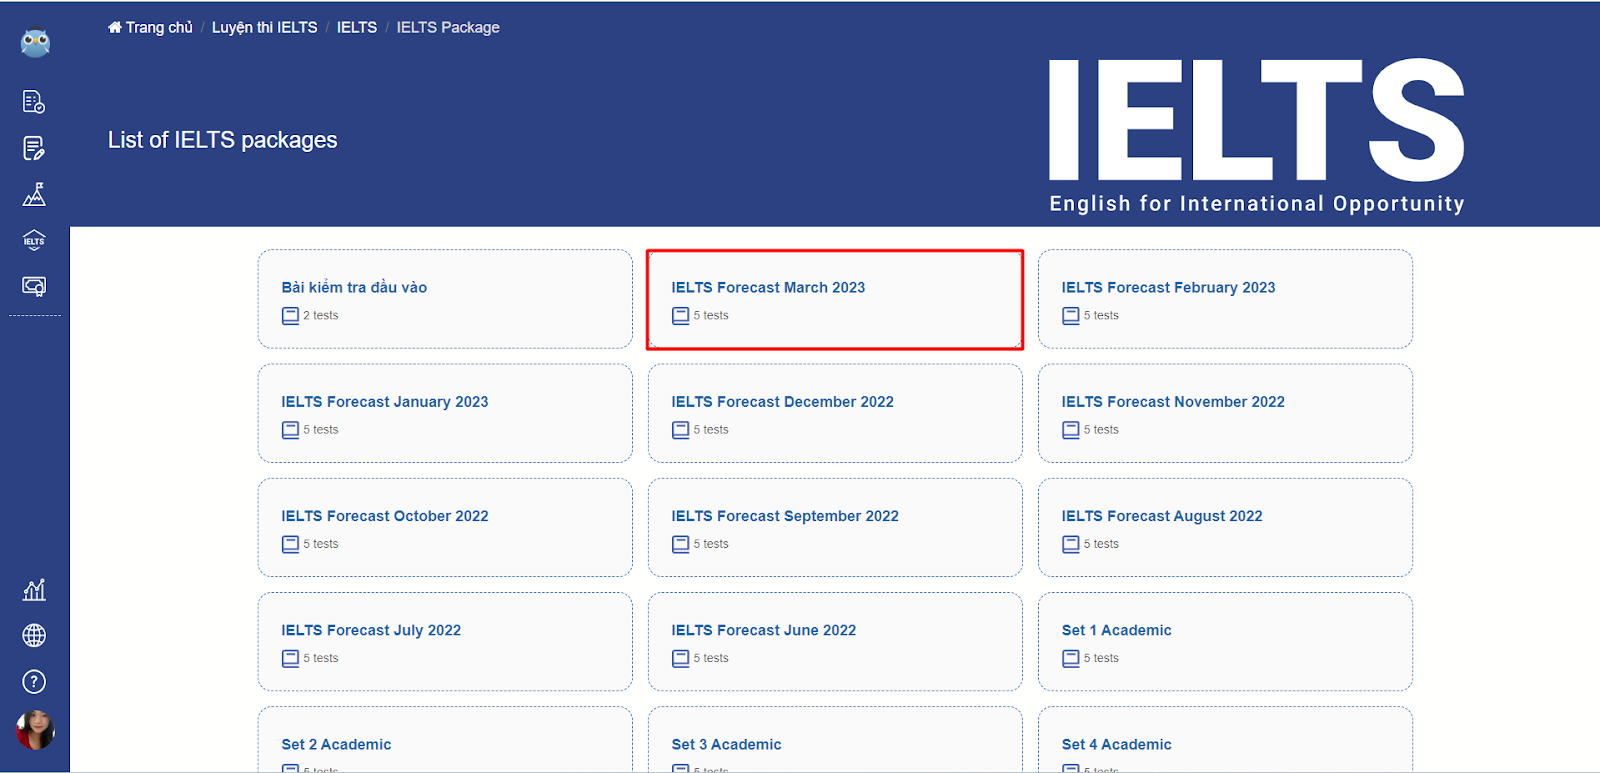Go to Luyện thi IELTS breadcrumb
1600x773 pixels.
click(264, 27)
